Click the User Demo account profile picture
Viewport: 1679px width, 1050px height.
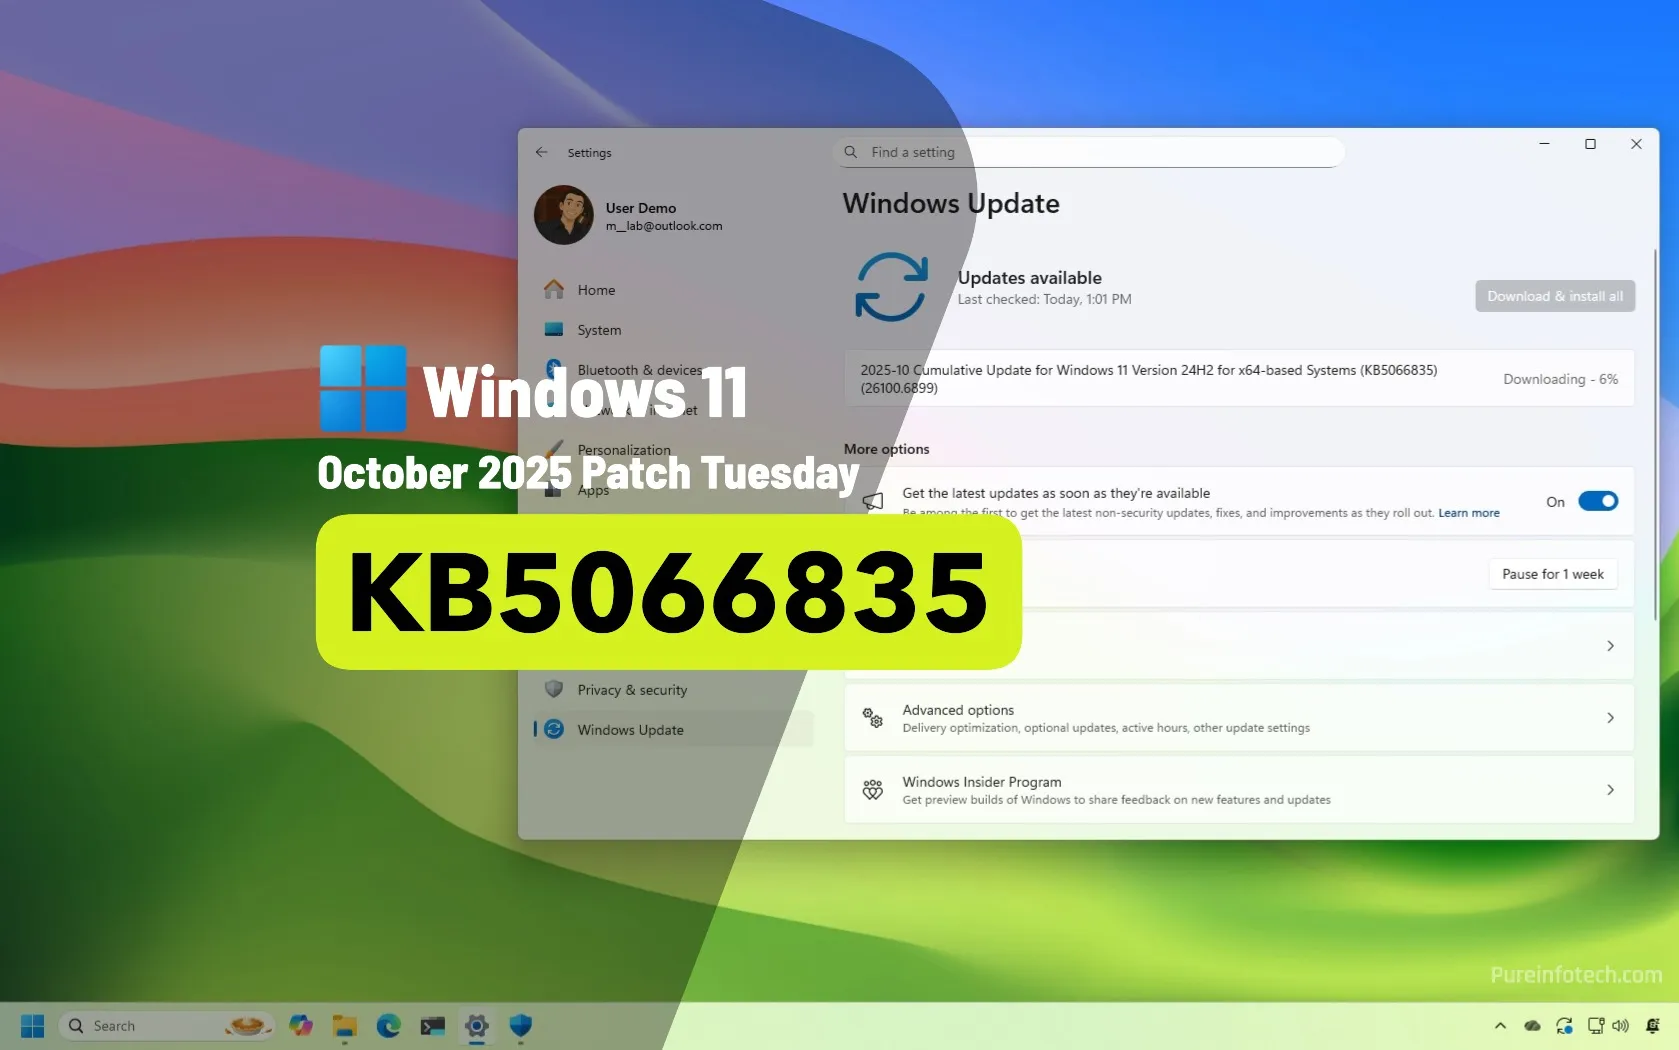point(563,215)
